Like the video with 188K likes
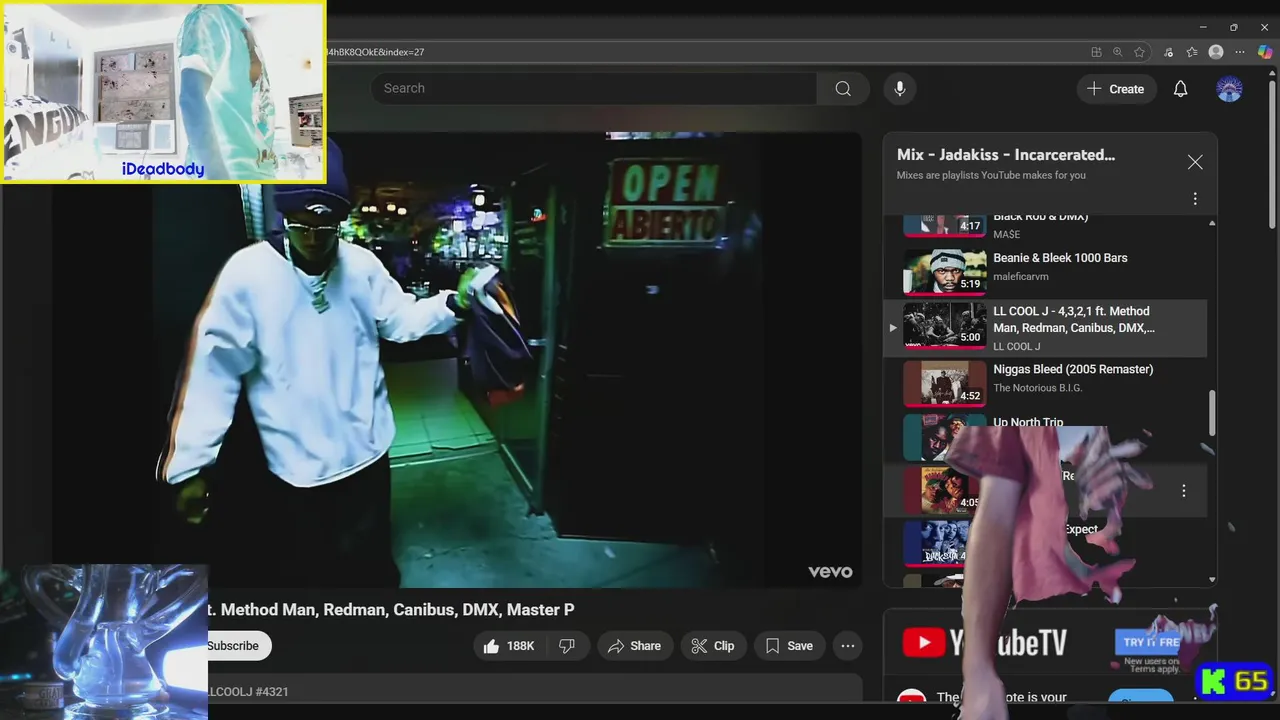1280x720 pixels. pyautogui.click(x=509, y=646)
